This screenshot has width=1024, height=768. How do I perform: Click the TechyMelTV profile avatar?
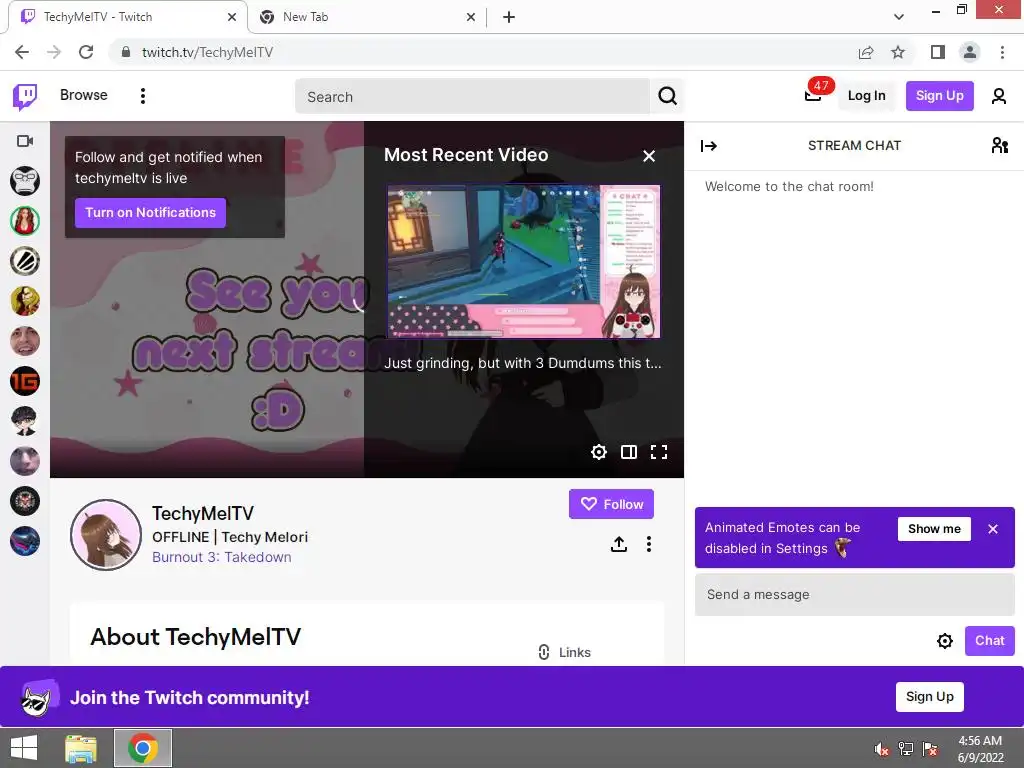(x=106, y=535)
